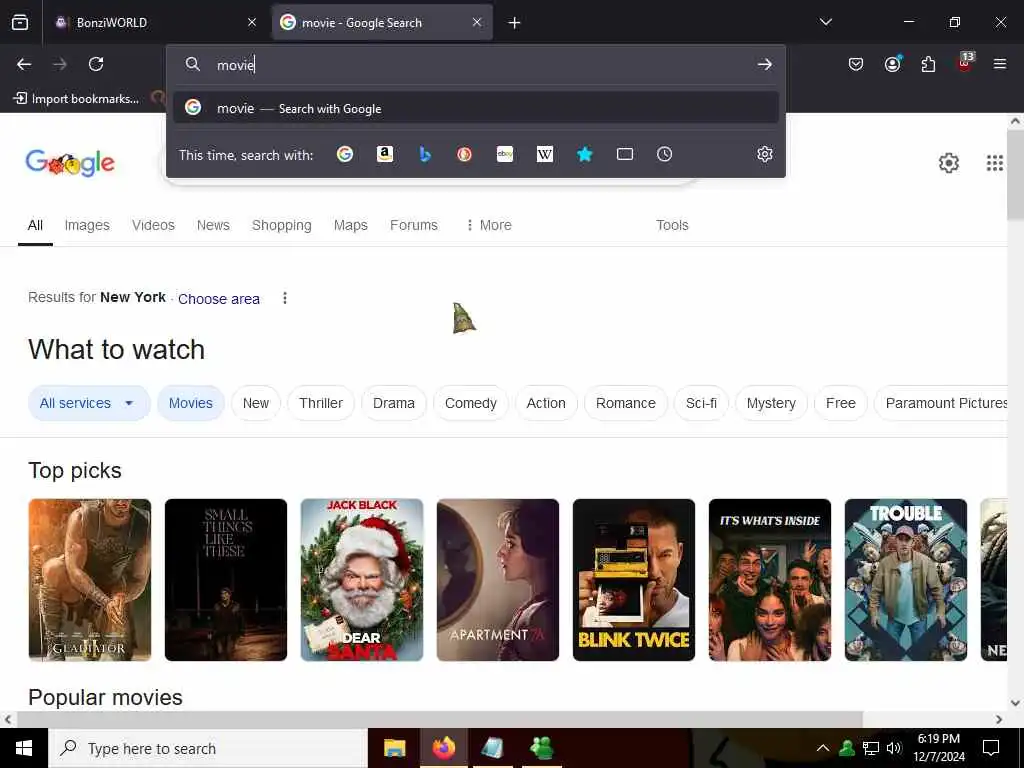Switch to the Shopping results tab

click(281, 225)
